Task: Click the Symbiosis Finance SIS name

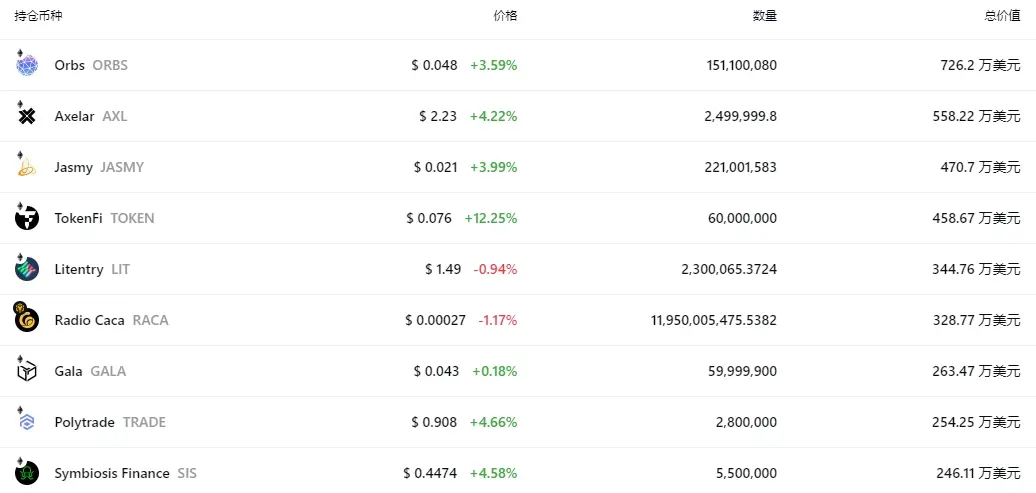Action: coord(125,473)
